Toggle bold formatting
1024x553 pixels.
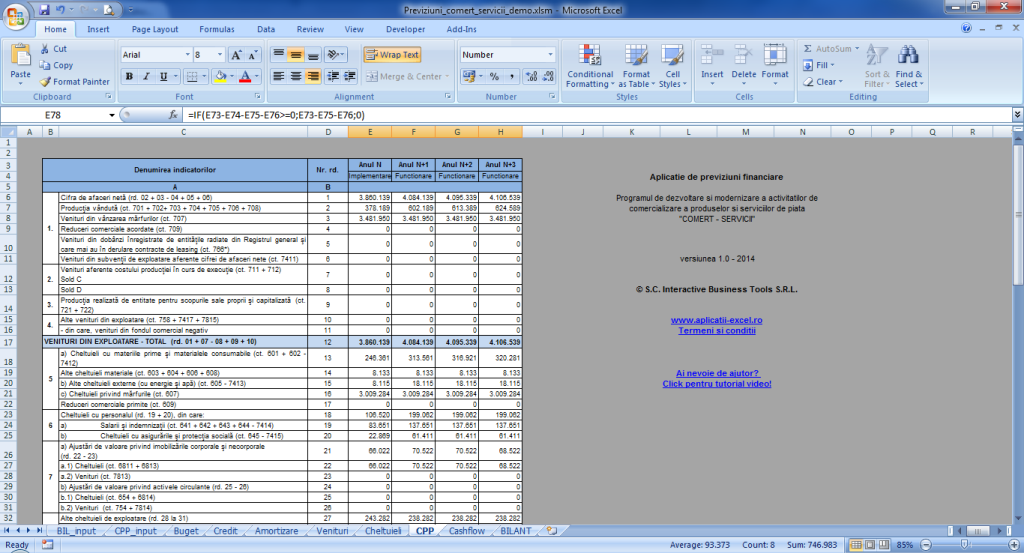point(129,76)
